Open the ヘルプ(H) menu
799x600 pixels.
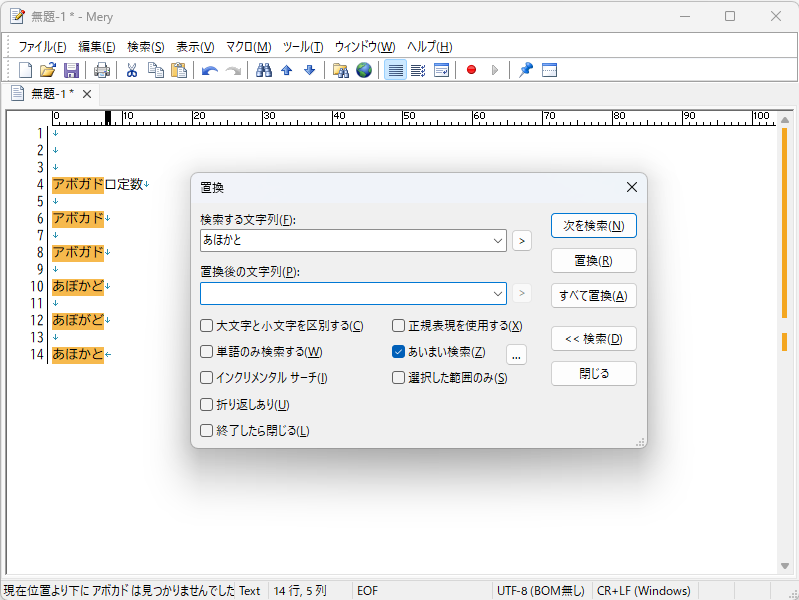(x=430, y=47)
